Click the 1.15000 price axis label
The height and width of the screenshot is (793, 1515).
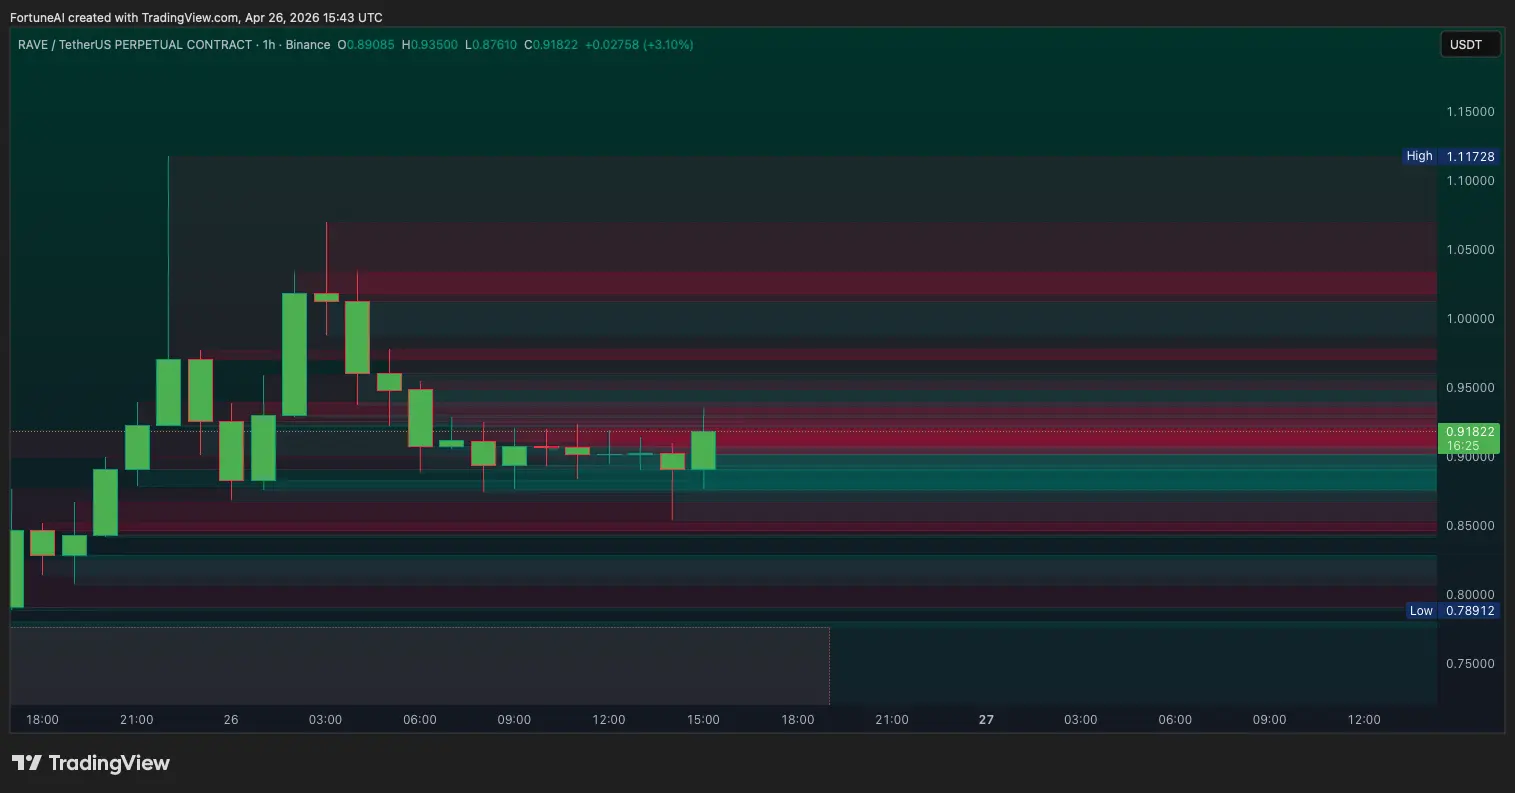(x=1470, y=111)
